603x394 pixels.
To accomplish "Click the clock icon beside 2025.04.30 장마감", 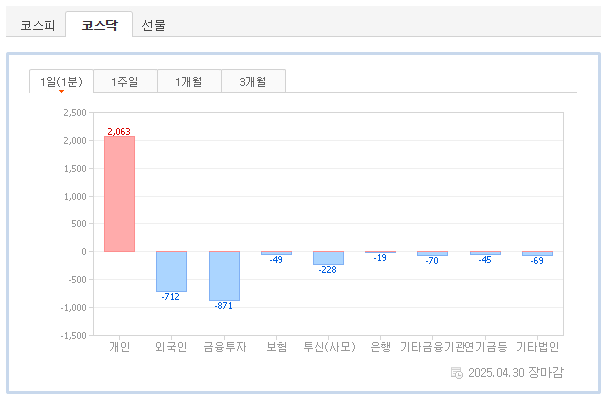I will 456,372.
